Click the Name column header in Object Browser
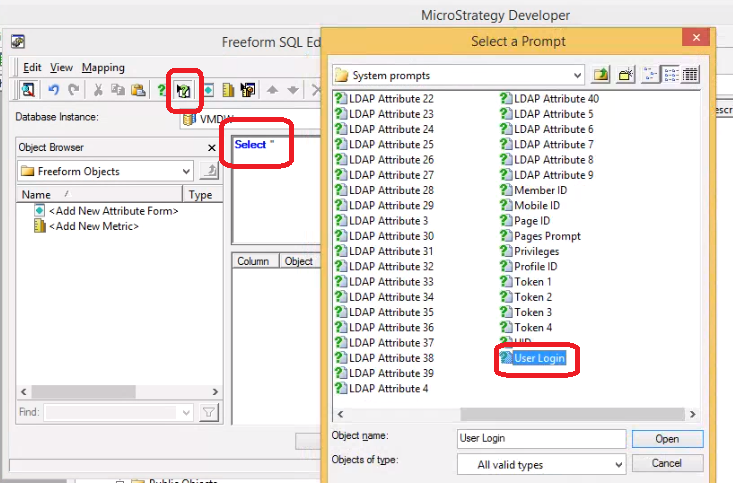733x483 pixels. click(x=99, y=195)
